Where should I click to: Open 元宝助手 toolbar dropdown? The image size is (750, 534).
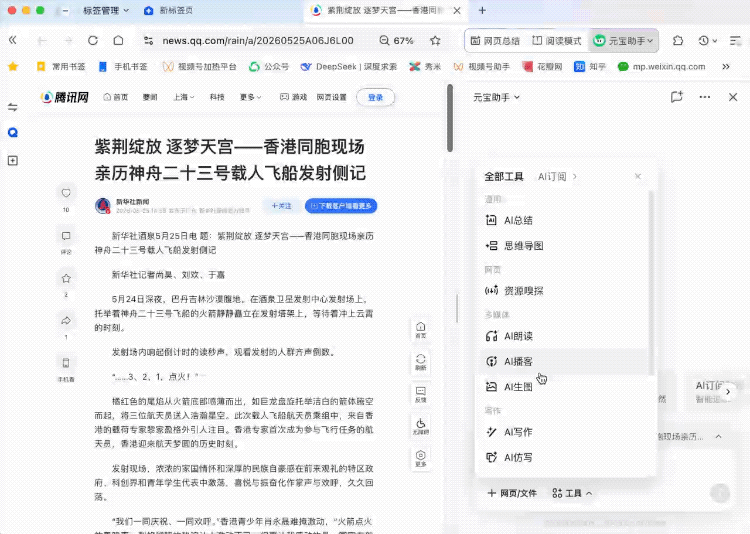tap(624, 41)
